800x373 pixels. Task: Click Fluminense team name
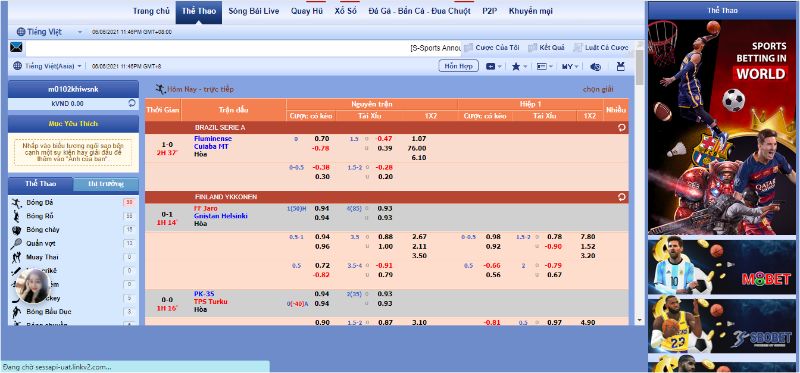tap(213, 139)
